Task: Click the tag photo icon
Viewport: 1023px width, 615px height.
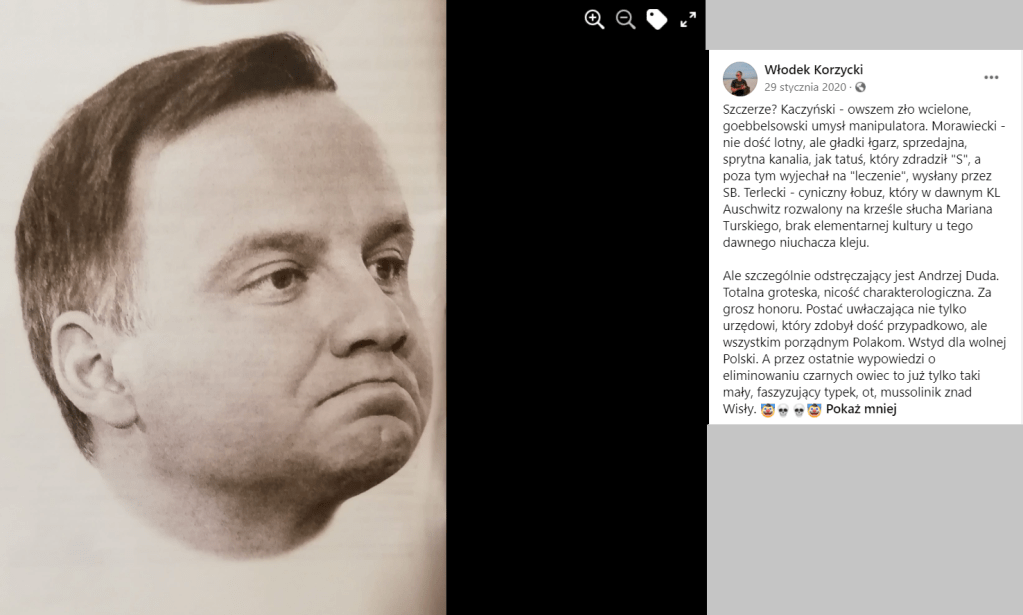Action: pos(656,20)
